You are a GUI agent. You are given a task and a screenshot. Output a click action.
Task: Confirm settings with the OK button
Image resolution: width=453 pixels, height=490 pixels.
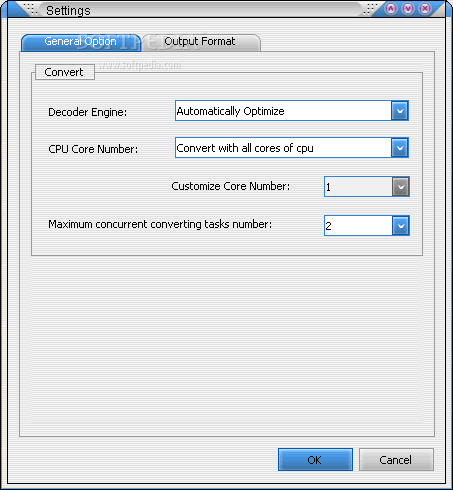[x=315, y=460]
